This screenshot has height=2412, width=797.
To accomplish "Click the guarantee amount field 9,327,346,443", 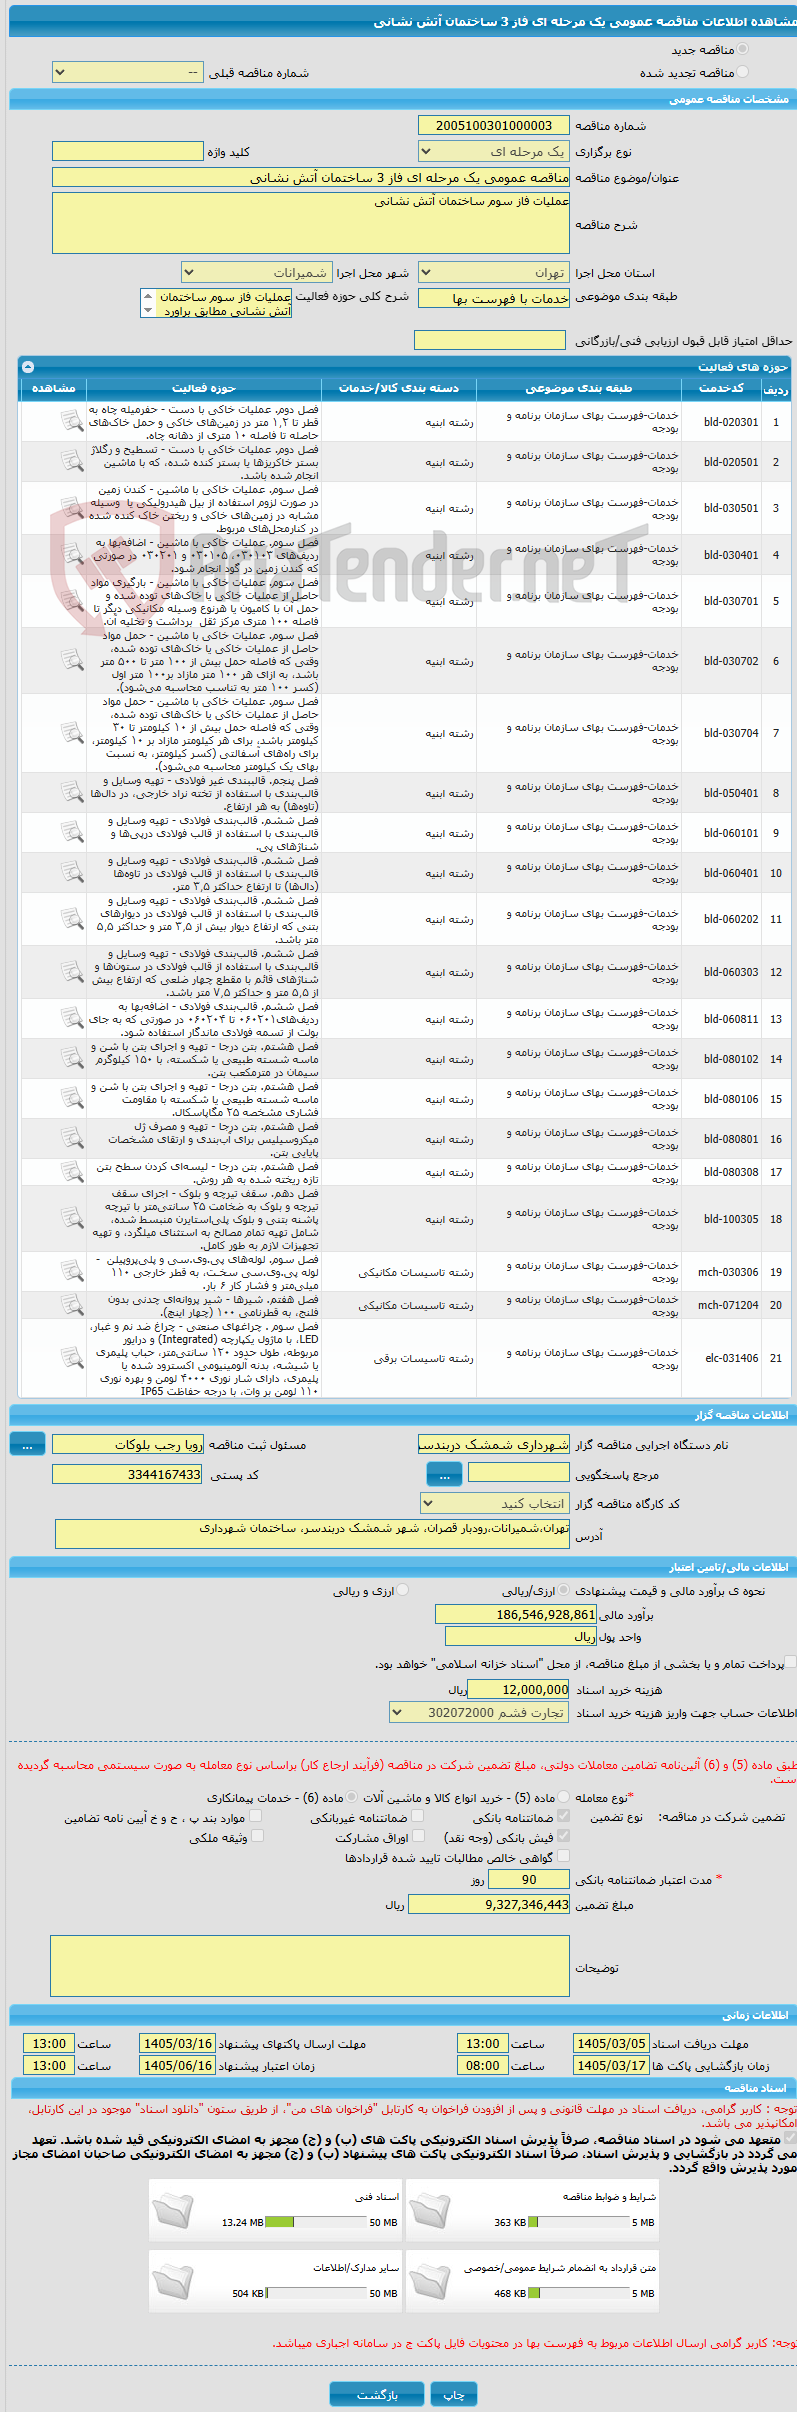I will [490, 1904].
